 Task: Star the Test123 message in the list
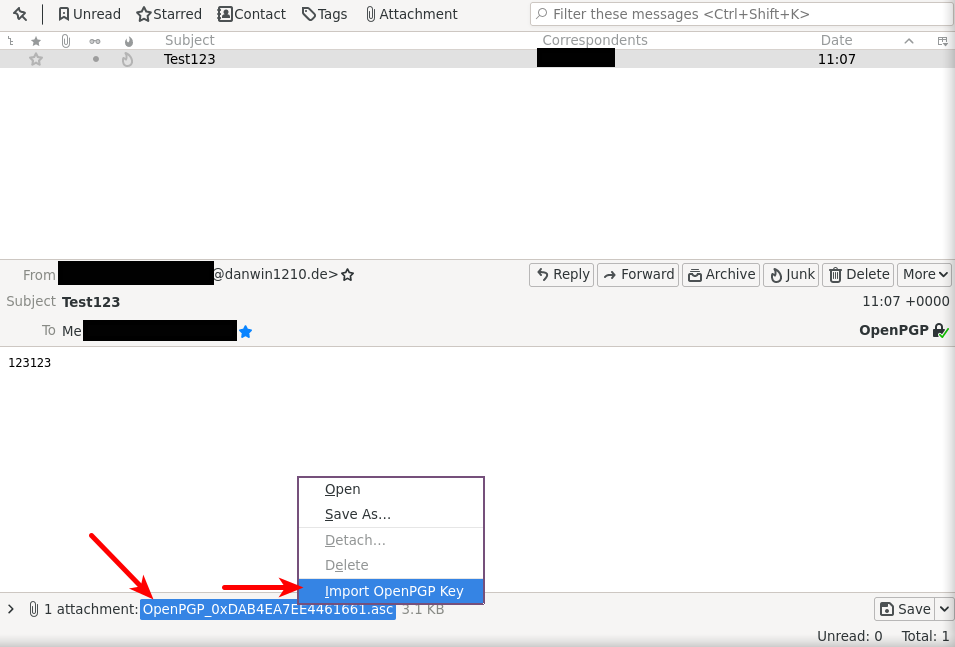coord(36,59)
